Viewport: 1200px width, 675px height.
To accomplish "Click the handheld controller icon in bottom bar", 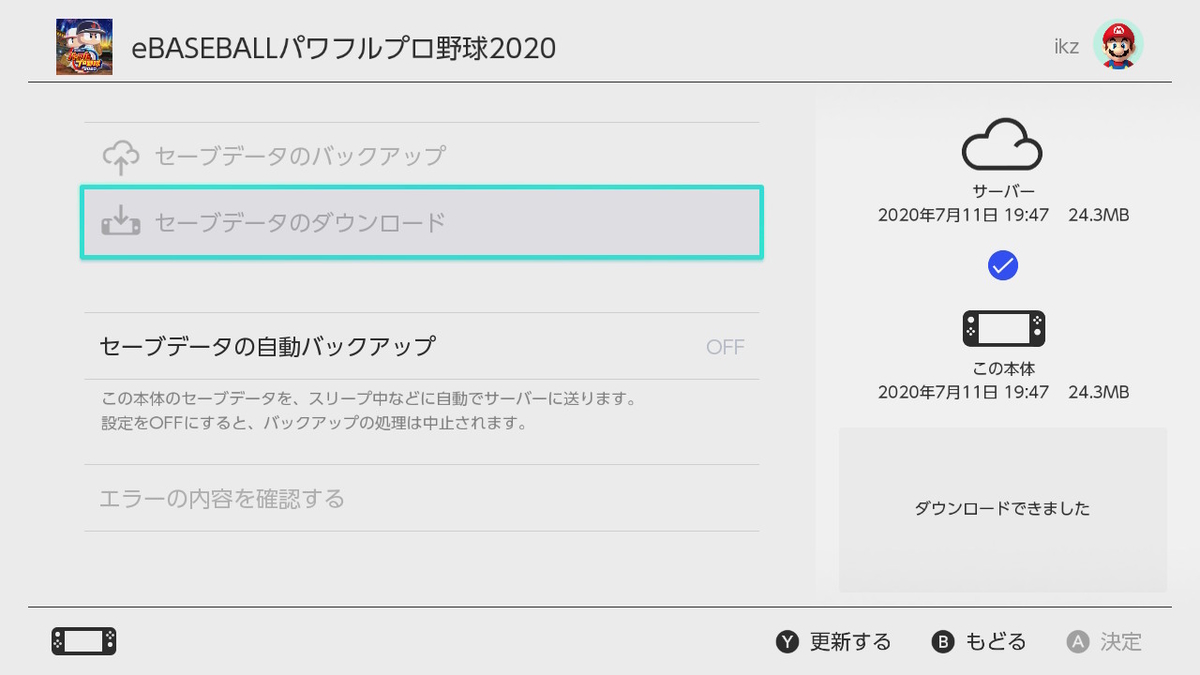I will pos(84,641).
